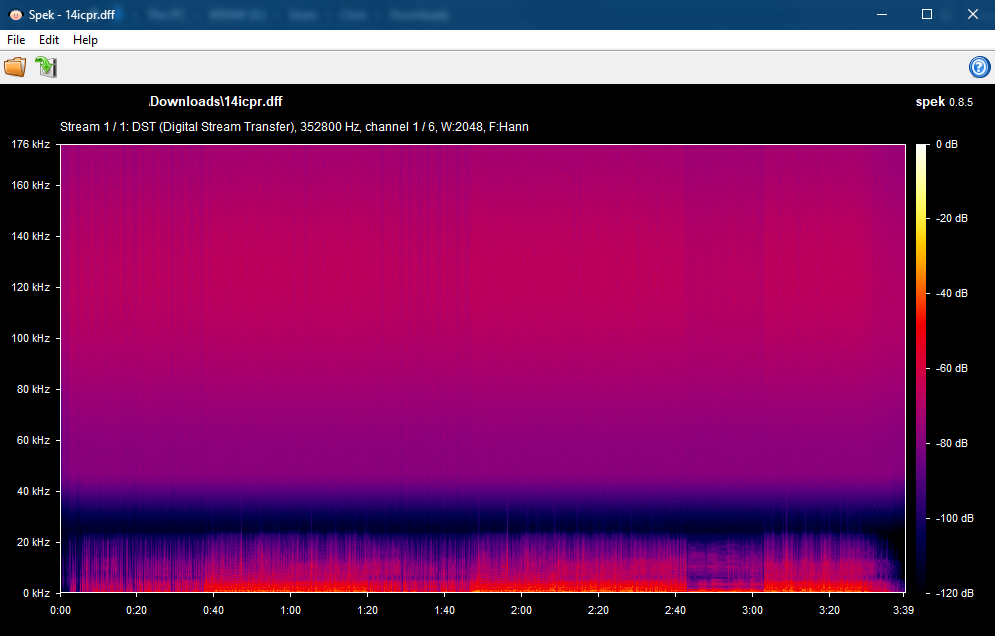Click the 3:00 time label

click(753, 610)
